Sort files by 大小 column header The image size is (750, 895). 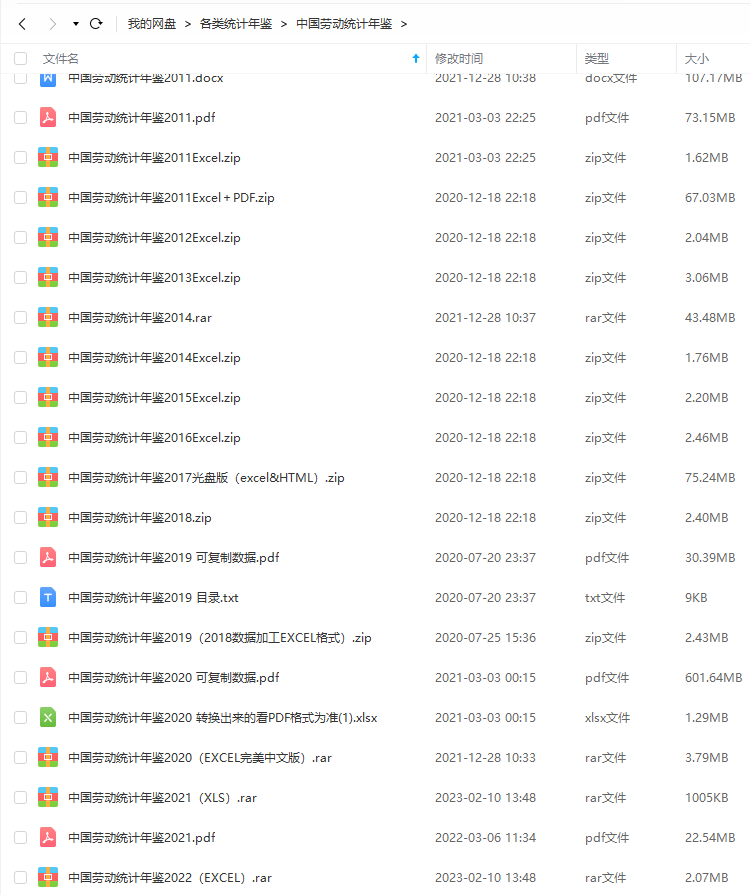click(696, 59)
